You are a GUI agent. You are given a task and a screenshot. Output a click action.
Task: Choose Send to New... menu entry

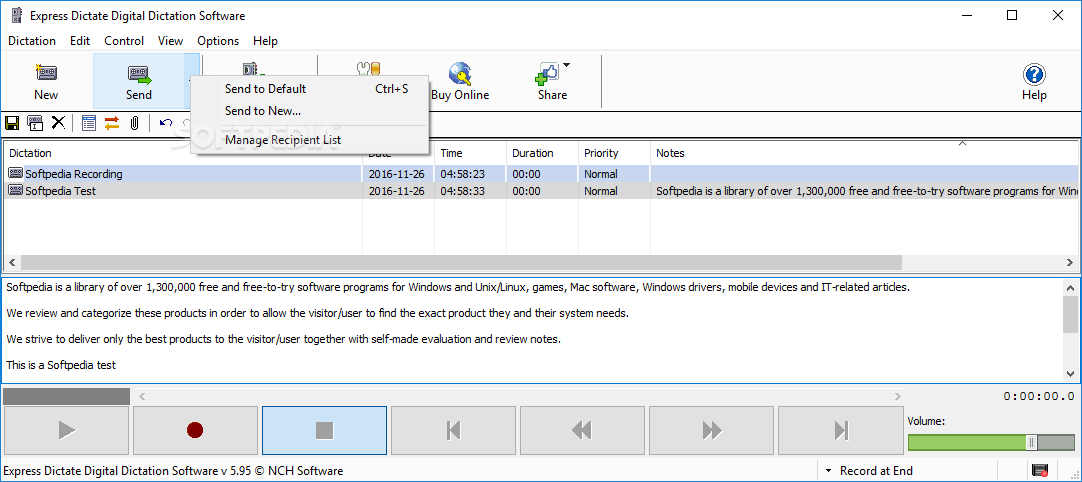tap(309, 110)
